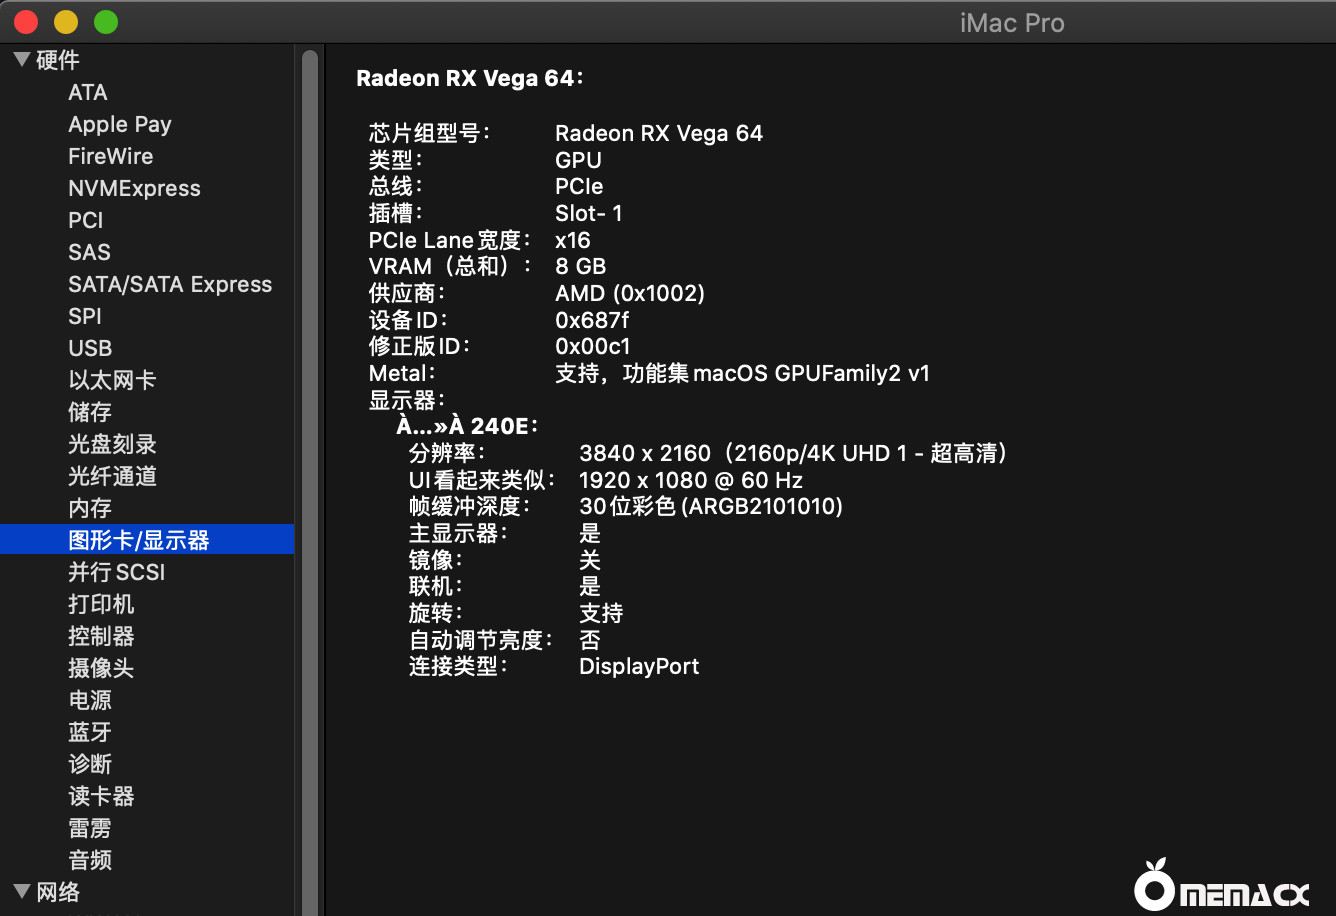Image resolution: width=1336 pixels, height=916 pixels.
Task: Open the Apple Pay entry
Action: [119, 124]
